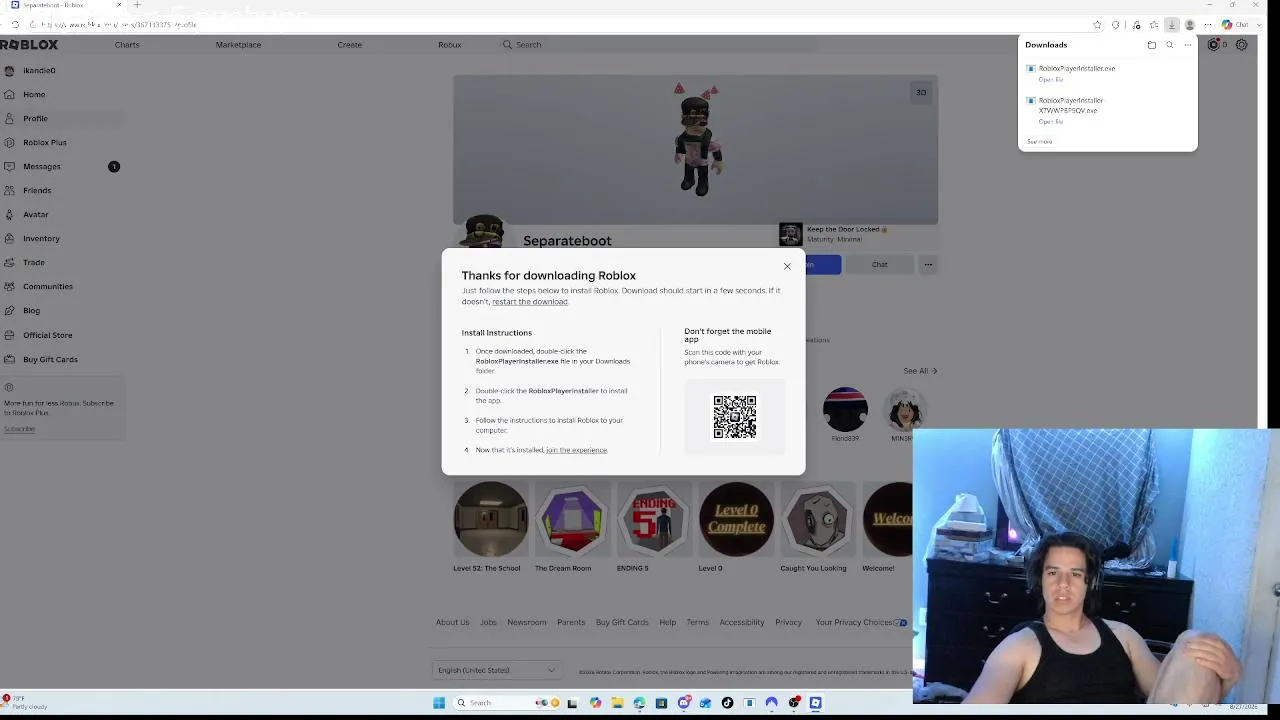Viewport: 1280px width, 720px height.
Task: Open the Robux tab in header
Action: [x=450, y=45]
